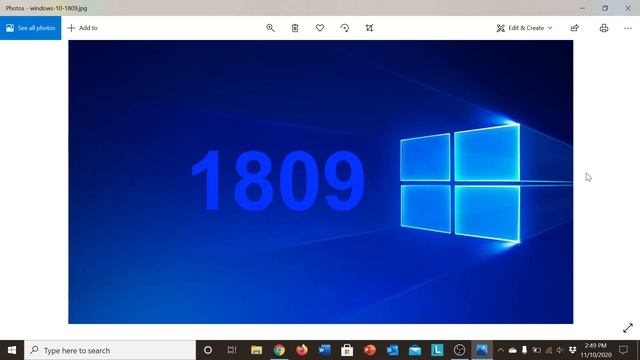Click the displayed 1809 wallpaper image
640x360 pixels.
tap(320, 182)
